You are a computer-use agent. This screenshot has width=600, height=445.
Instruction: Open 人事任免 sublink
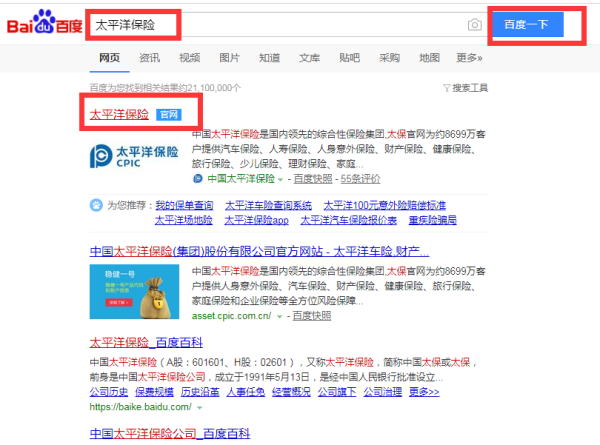click(x=246, y=392)
